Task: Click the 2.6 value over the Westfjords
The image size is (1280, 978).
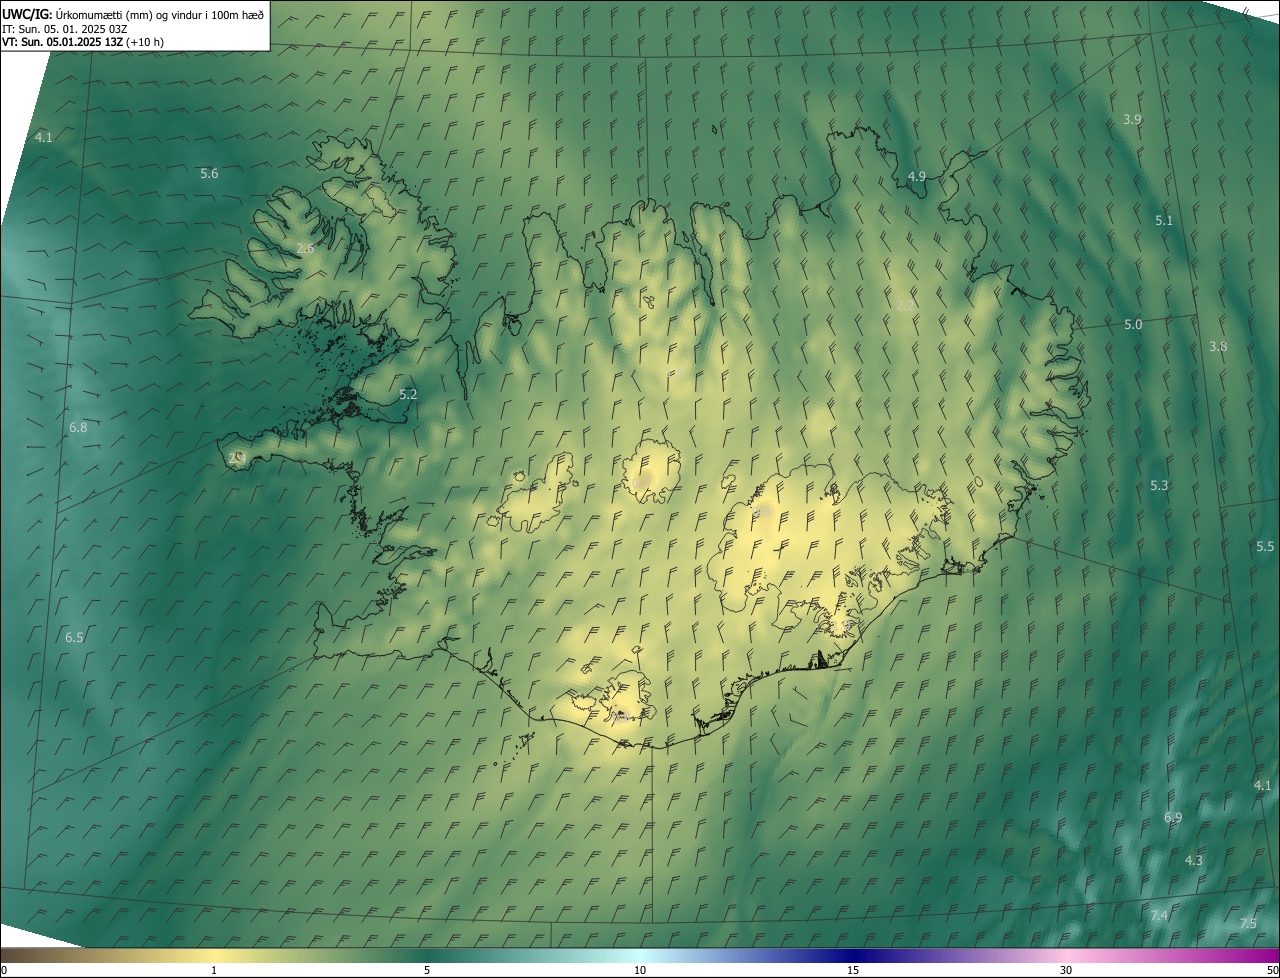Action: point(306,248)
